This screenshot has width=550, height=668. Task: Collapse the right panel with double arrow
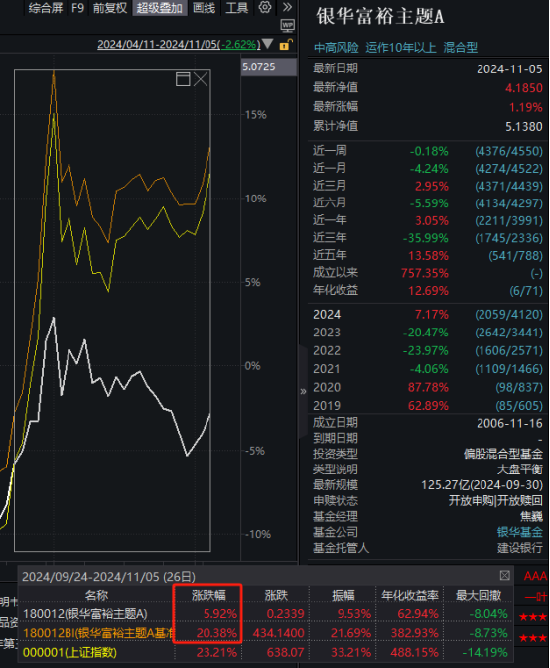303,391
